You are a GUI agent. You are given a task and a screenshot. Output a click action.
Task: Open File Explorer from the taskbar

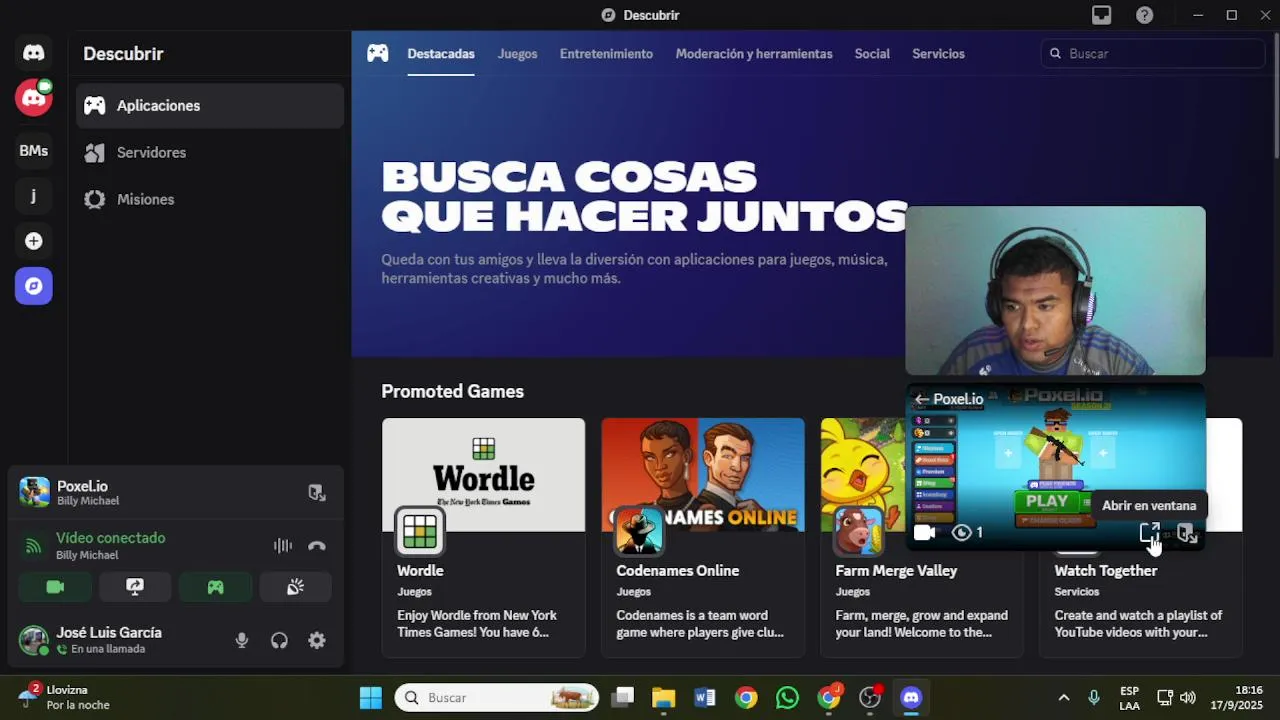click(x=663, y=697)
